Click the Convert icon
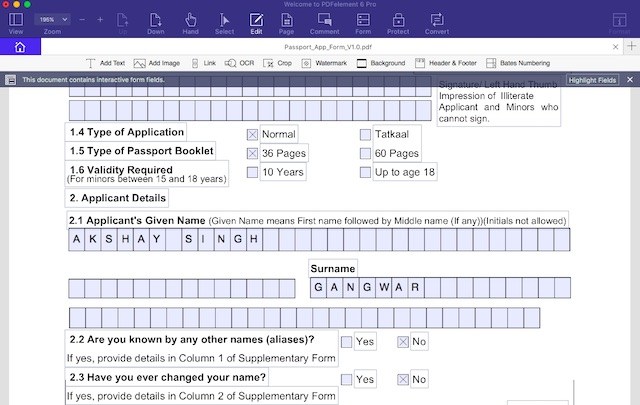This screenshot has height=405, width=640. [436, 22]
